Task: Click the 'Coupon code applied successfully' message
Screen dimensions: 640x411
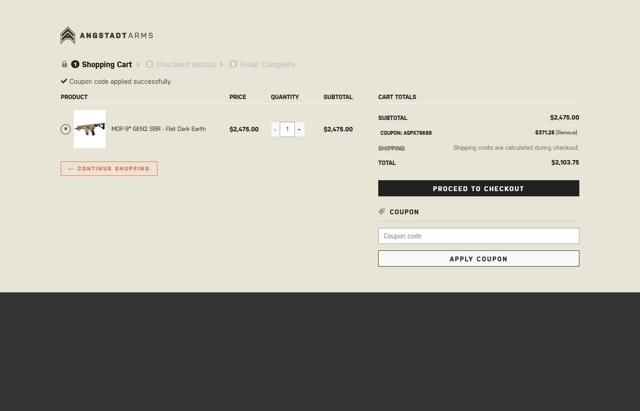Action: point(120,82)
